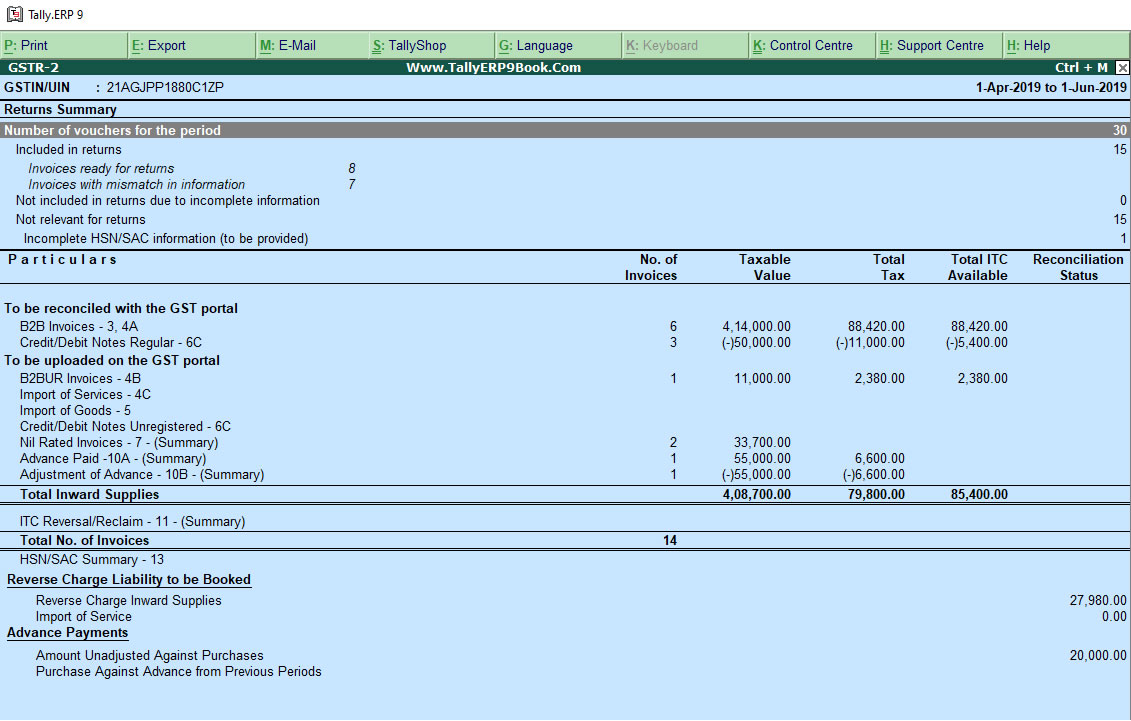Click total inward supplies taxable value 4,08,700.00
The image size is (1131, 721).
(x=757, y=495)
